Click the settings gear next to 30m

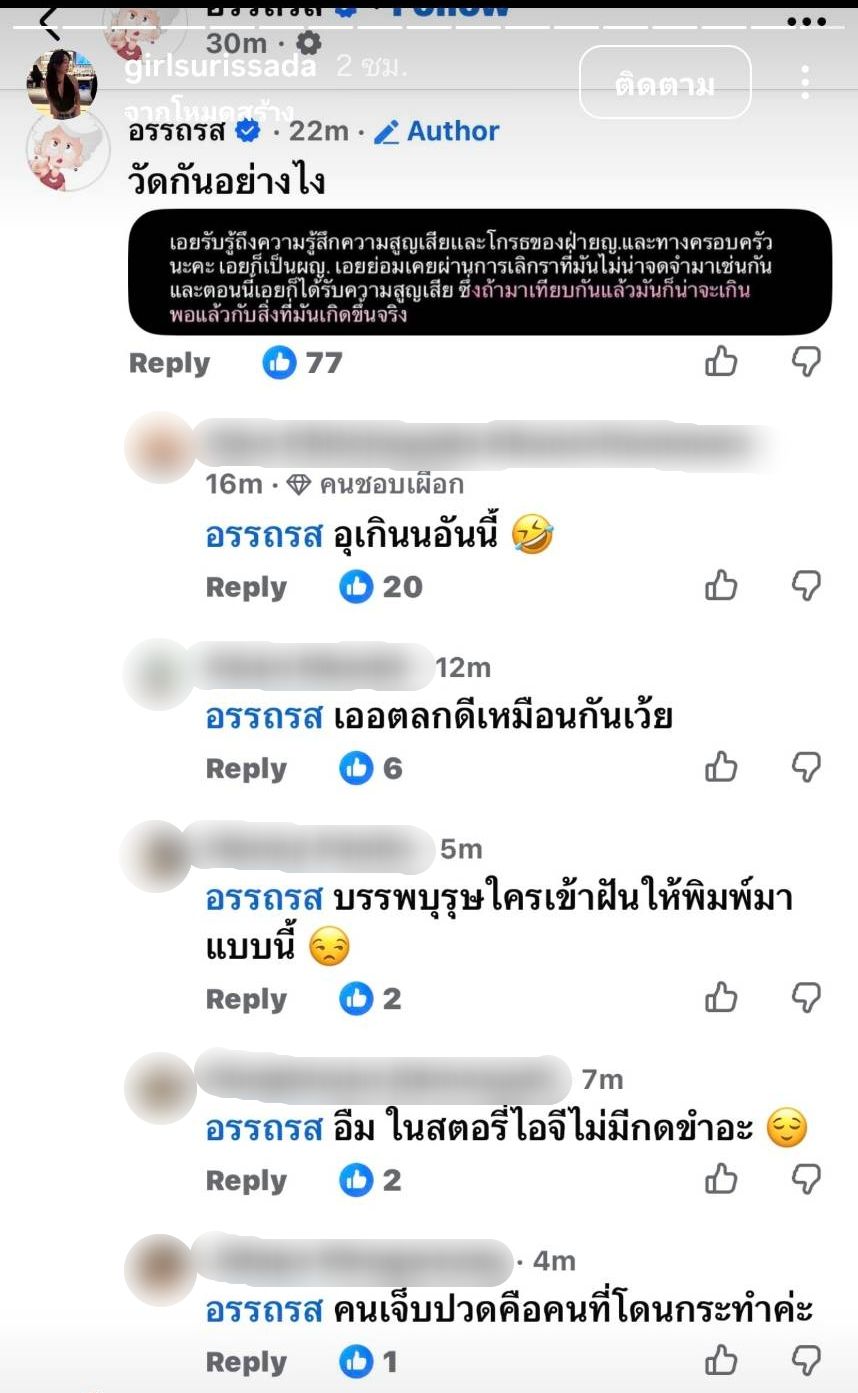click(309, 43)
